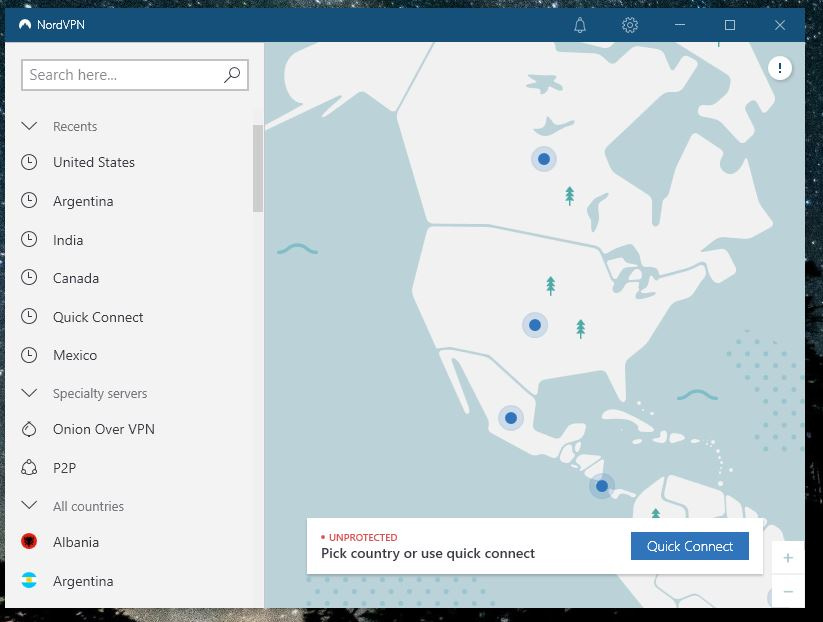Open notifications bell icon
823x622 pixels.
click(x=579, y=25)
